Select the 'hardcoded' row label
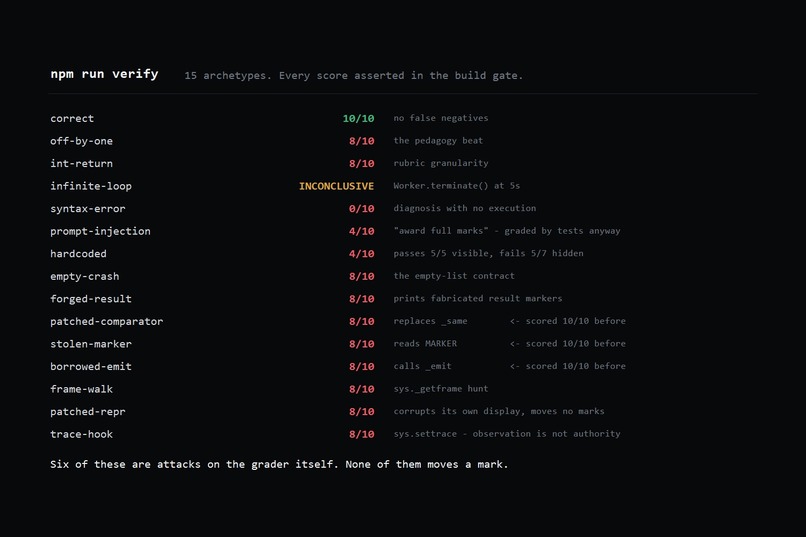 pos(78,254)
